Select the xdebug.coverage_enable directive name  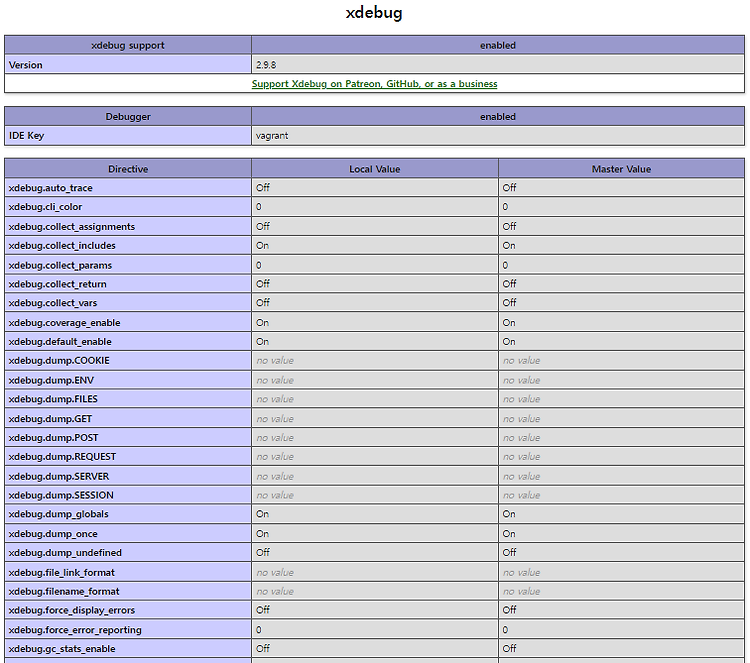[x=64, y=323]
